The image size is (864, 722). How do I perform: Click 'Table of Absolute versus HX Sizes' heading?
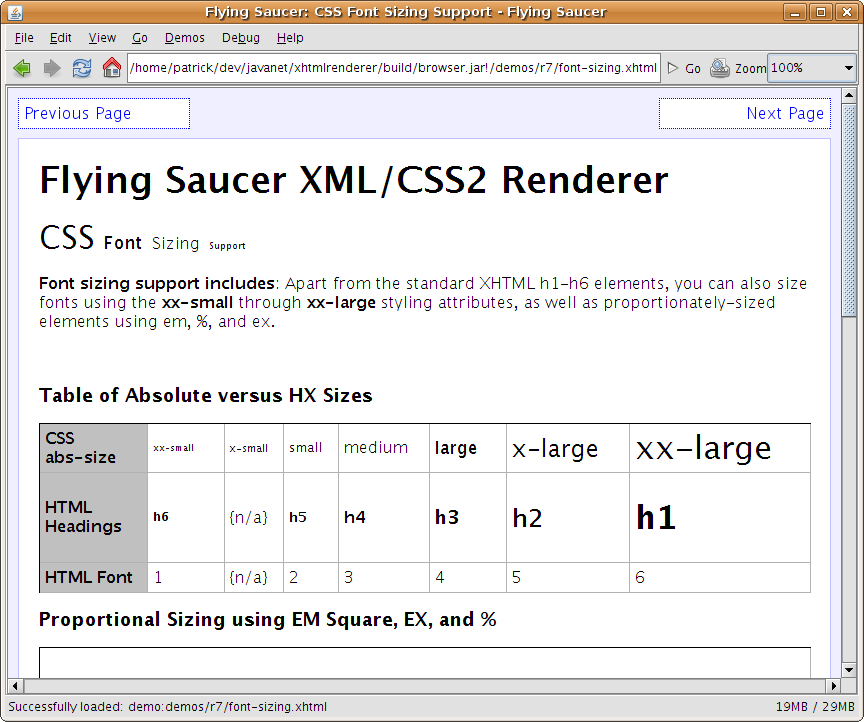206,396
